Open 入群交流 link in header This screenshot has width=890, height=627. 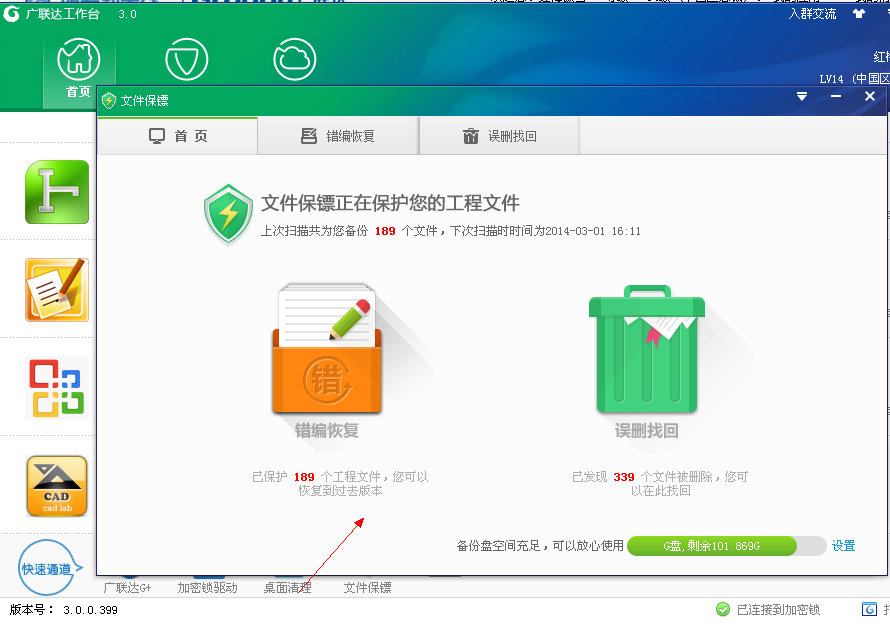tap(812, 14)
